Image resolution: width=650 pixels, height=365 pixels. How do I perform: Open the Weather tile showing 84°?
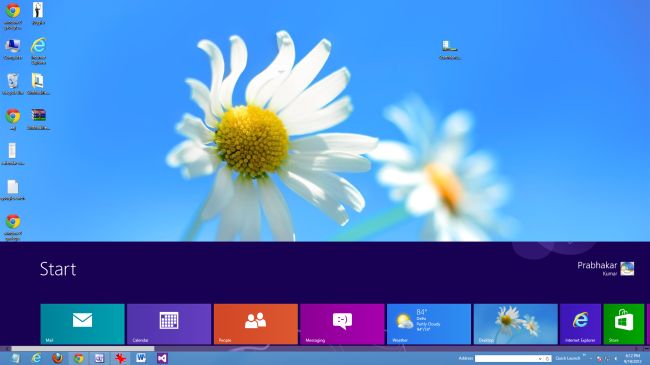click(x=429, y=324)
